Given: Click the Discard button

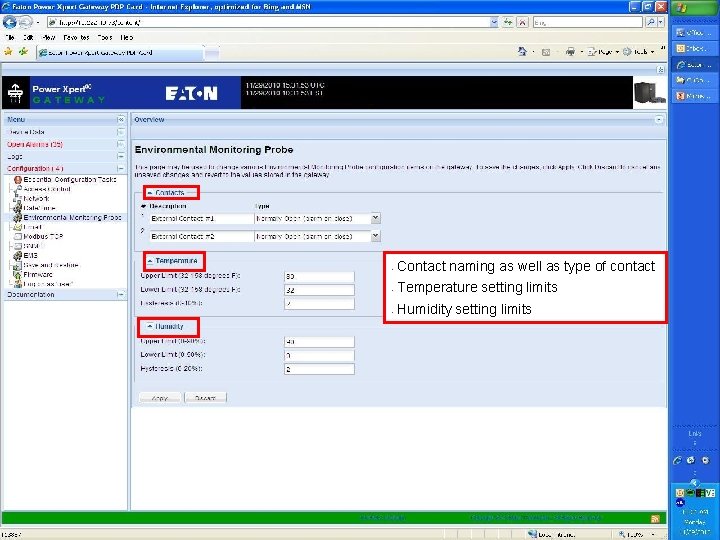Looking at the screenshot, I should [x=205, y=398].
